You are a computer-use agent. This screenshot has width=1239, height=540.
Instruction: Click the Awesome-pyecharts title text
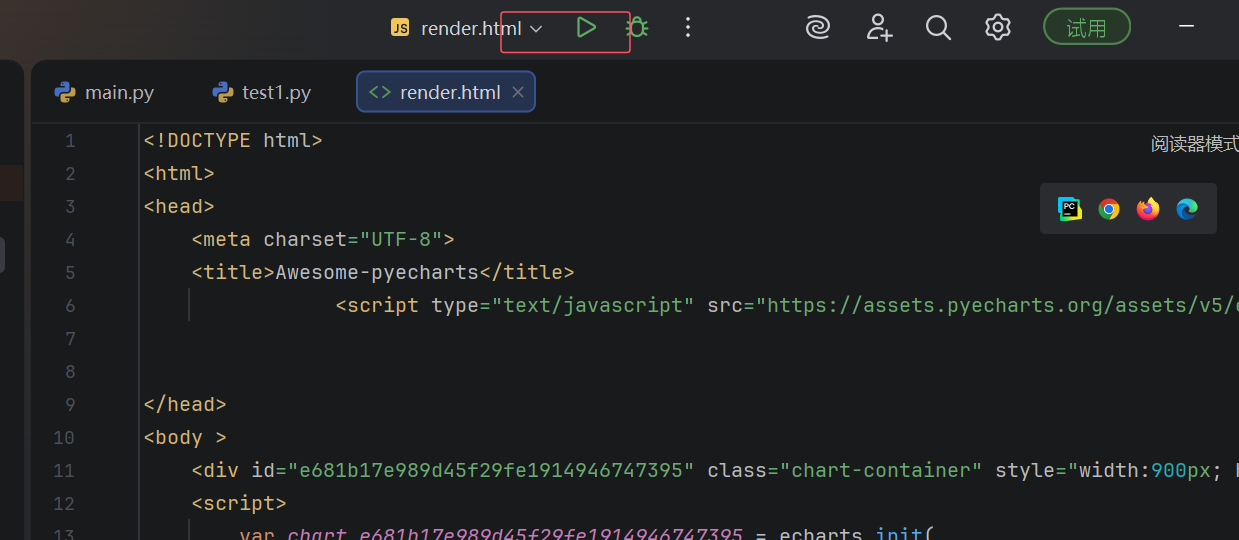pos(377,273)
